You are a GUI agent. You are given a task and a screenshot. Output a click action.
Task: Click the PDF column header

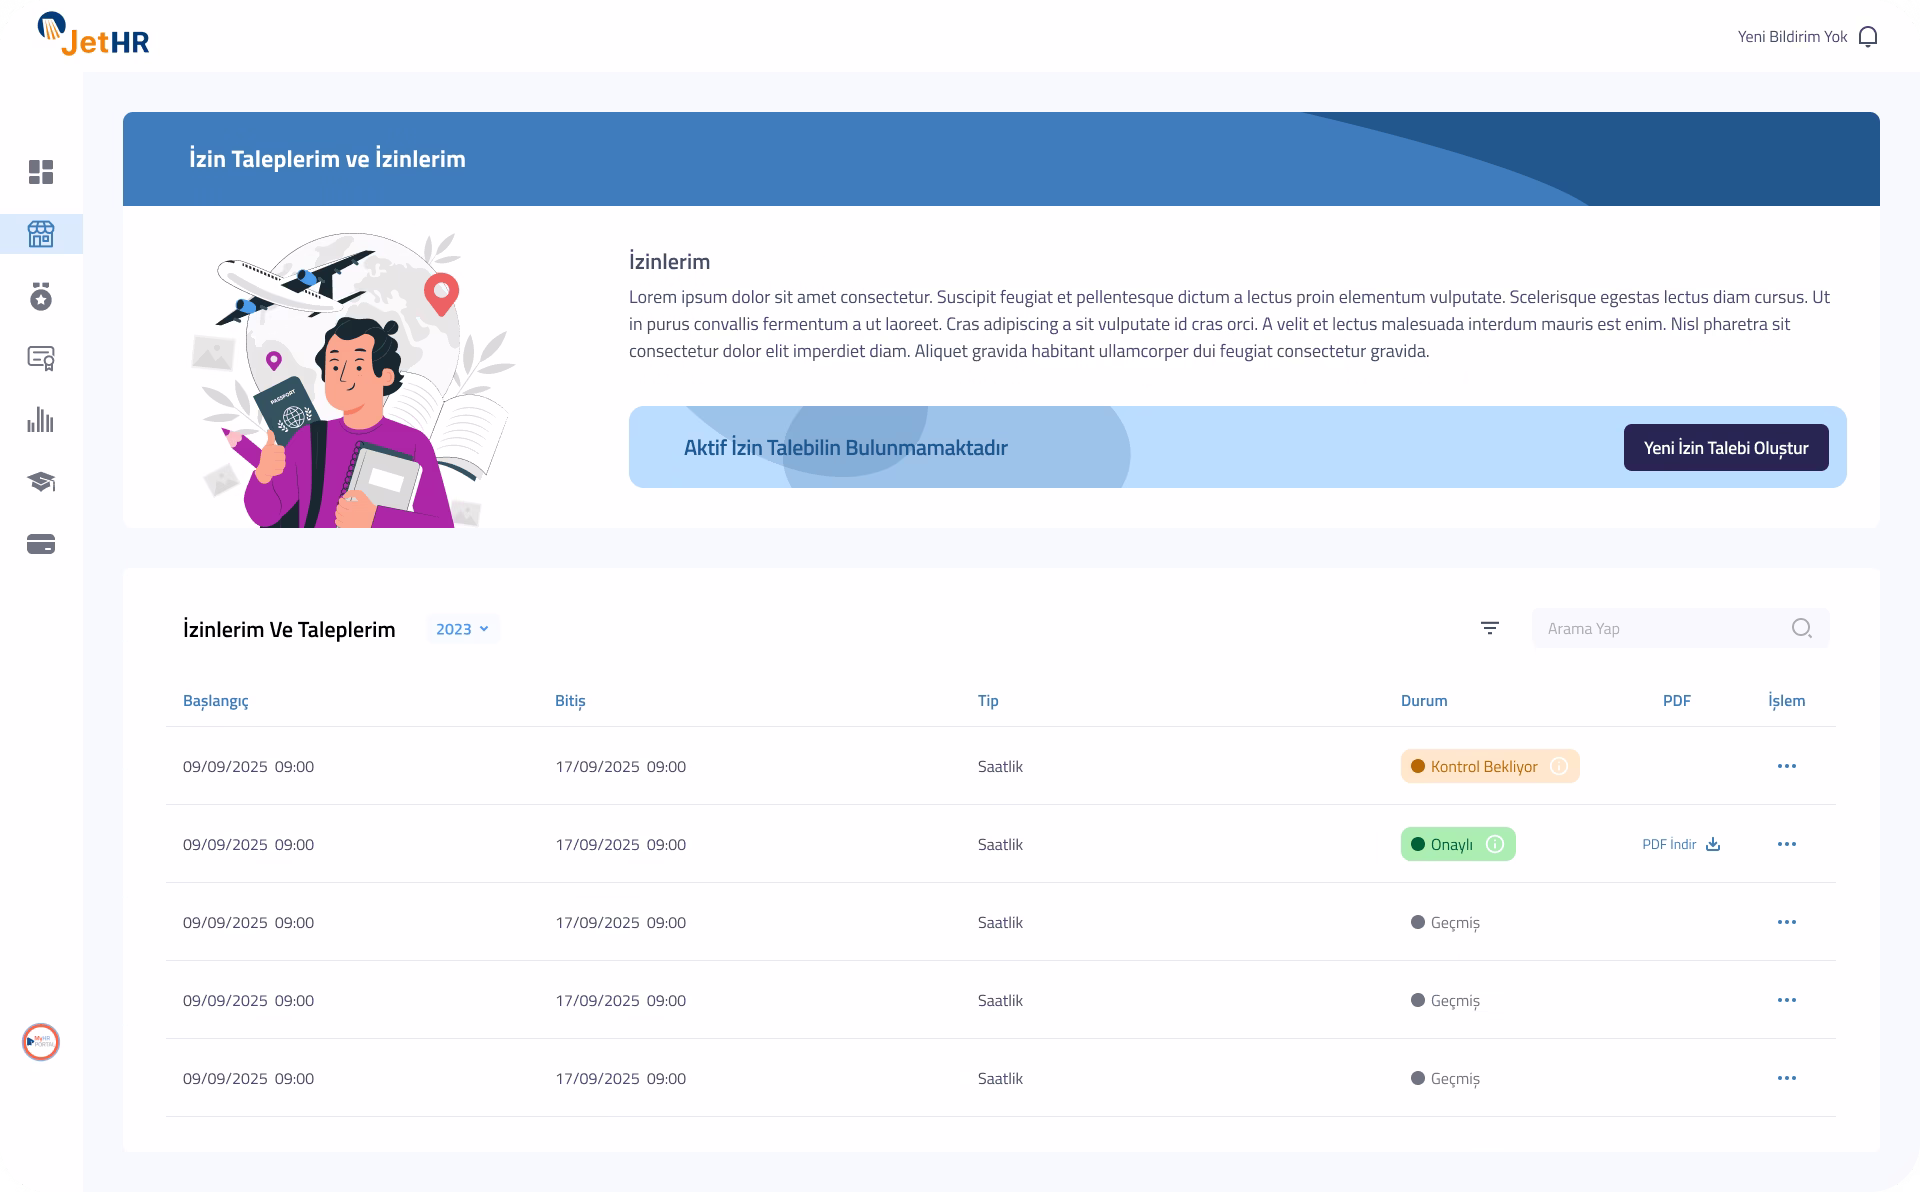coord(1677,701)
